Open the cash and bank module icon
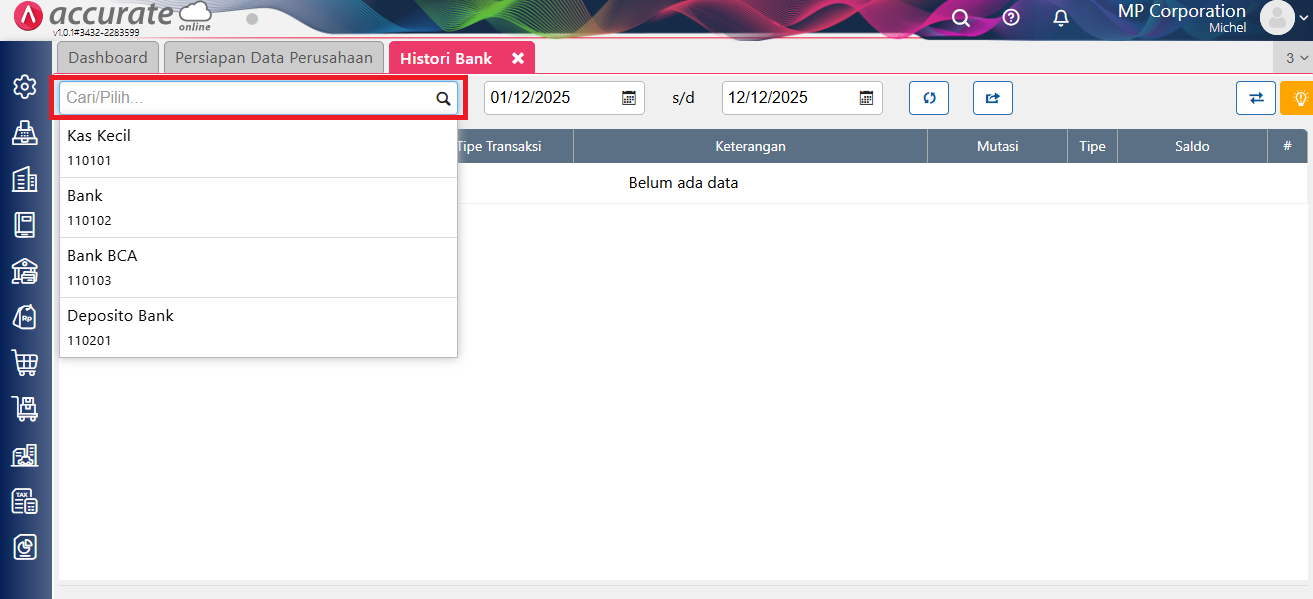This screenshot has width=1313, height=599. pos(24,271)
